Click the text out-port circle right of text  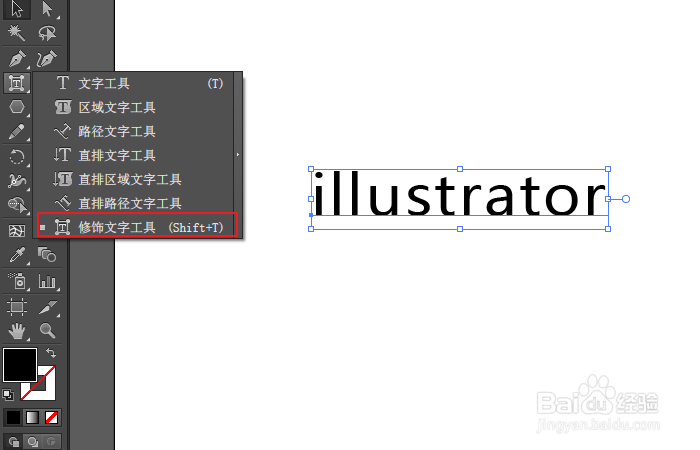pyautogui.click(x=625, y=199)
